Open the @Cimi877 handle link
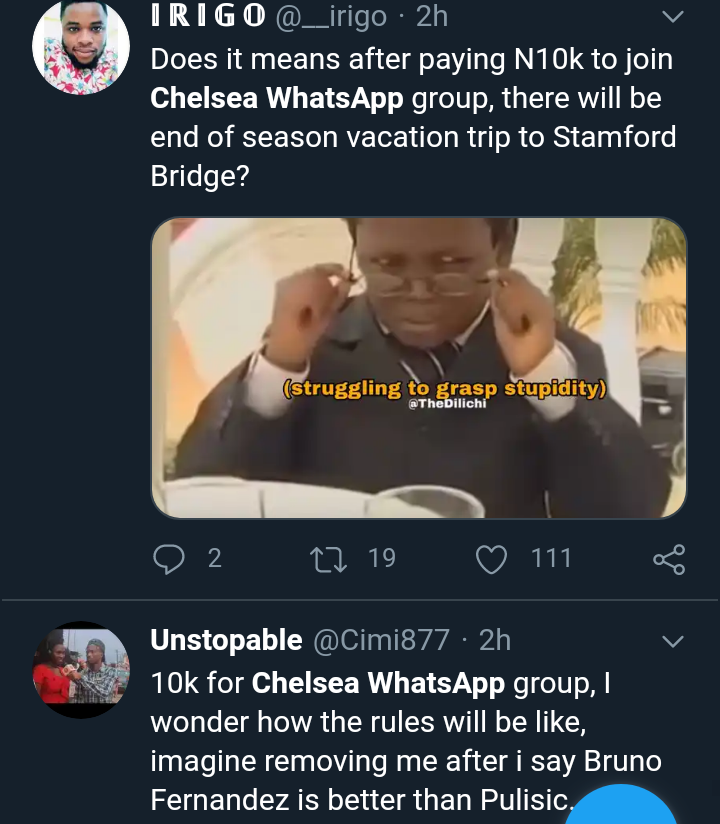The image size is (720, 824). click(x=382, y=640)
